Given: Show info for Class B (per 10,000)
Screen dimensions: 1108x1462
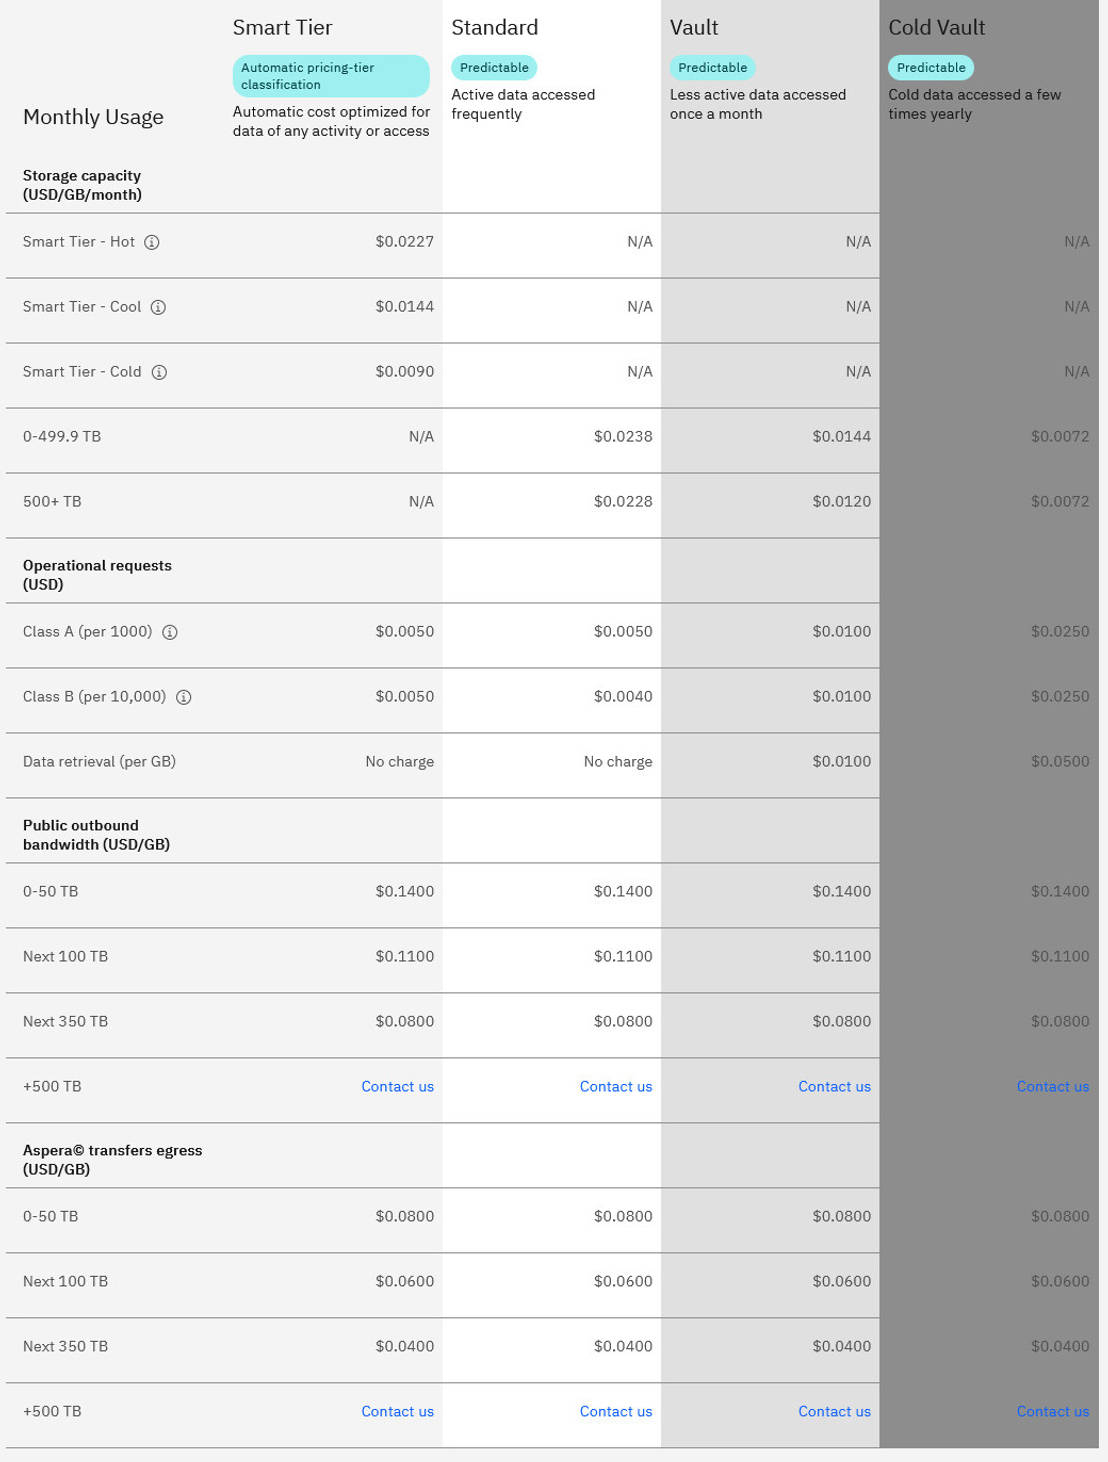Looking at the screenshot, I should pos(184,697).
